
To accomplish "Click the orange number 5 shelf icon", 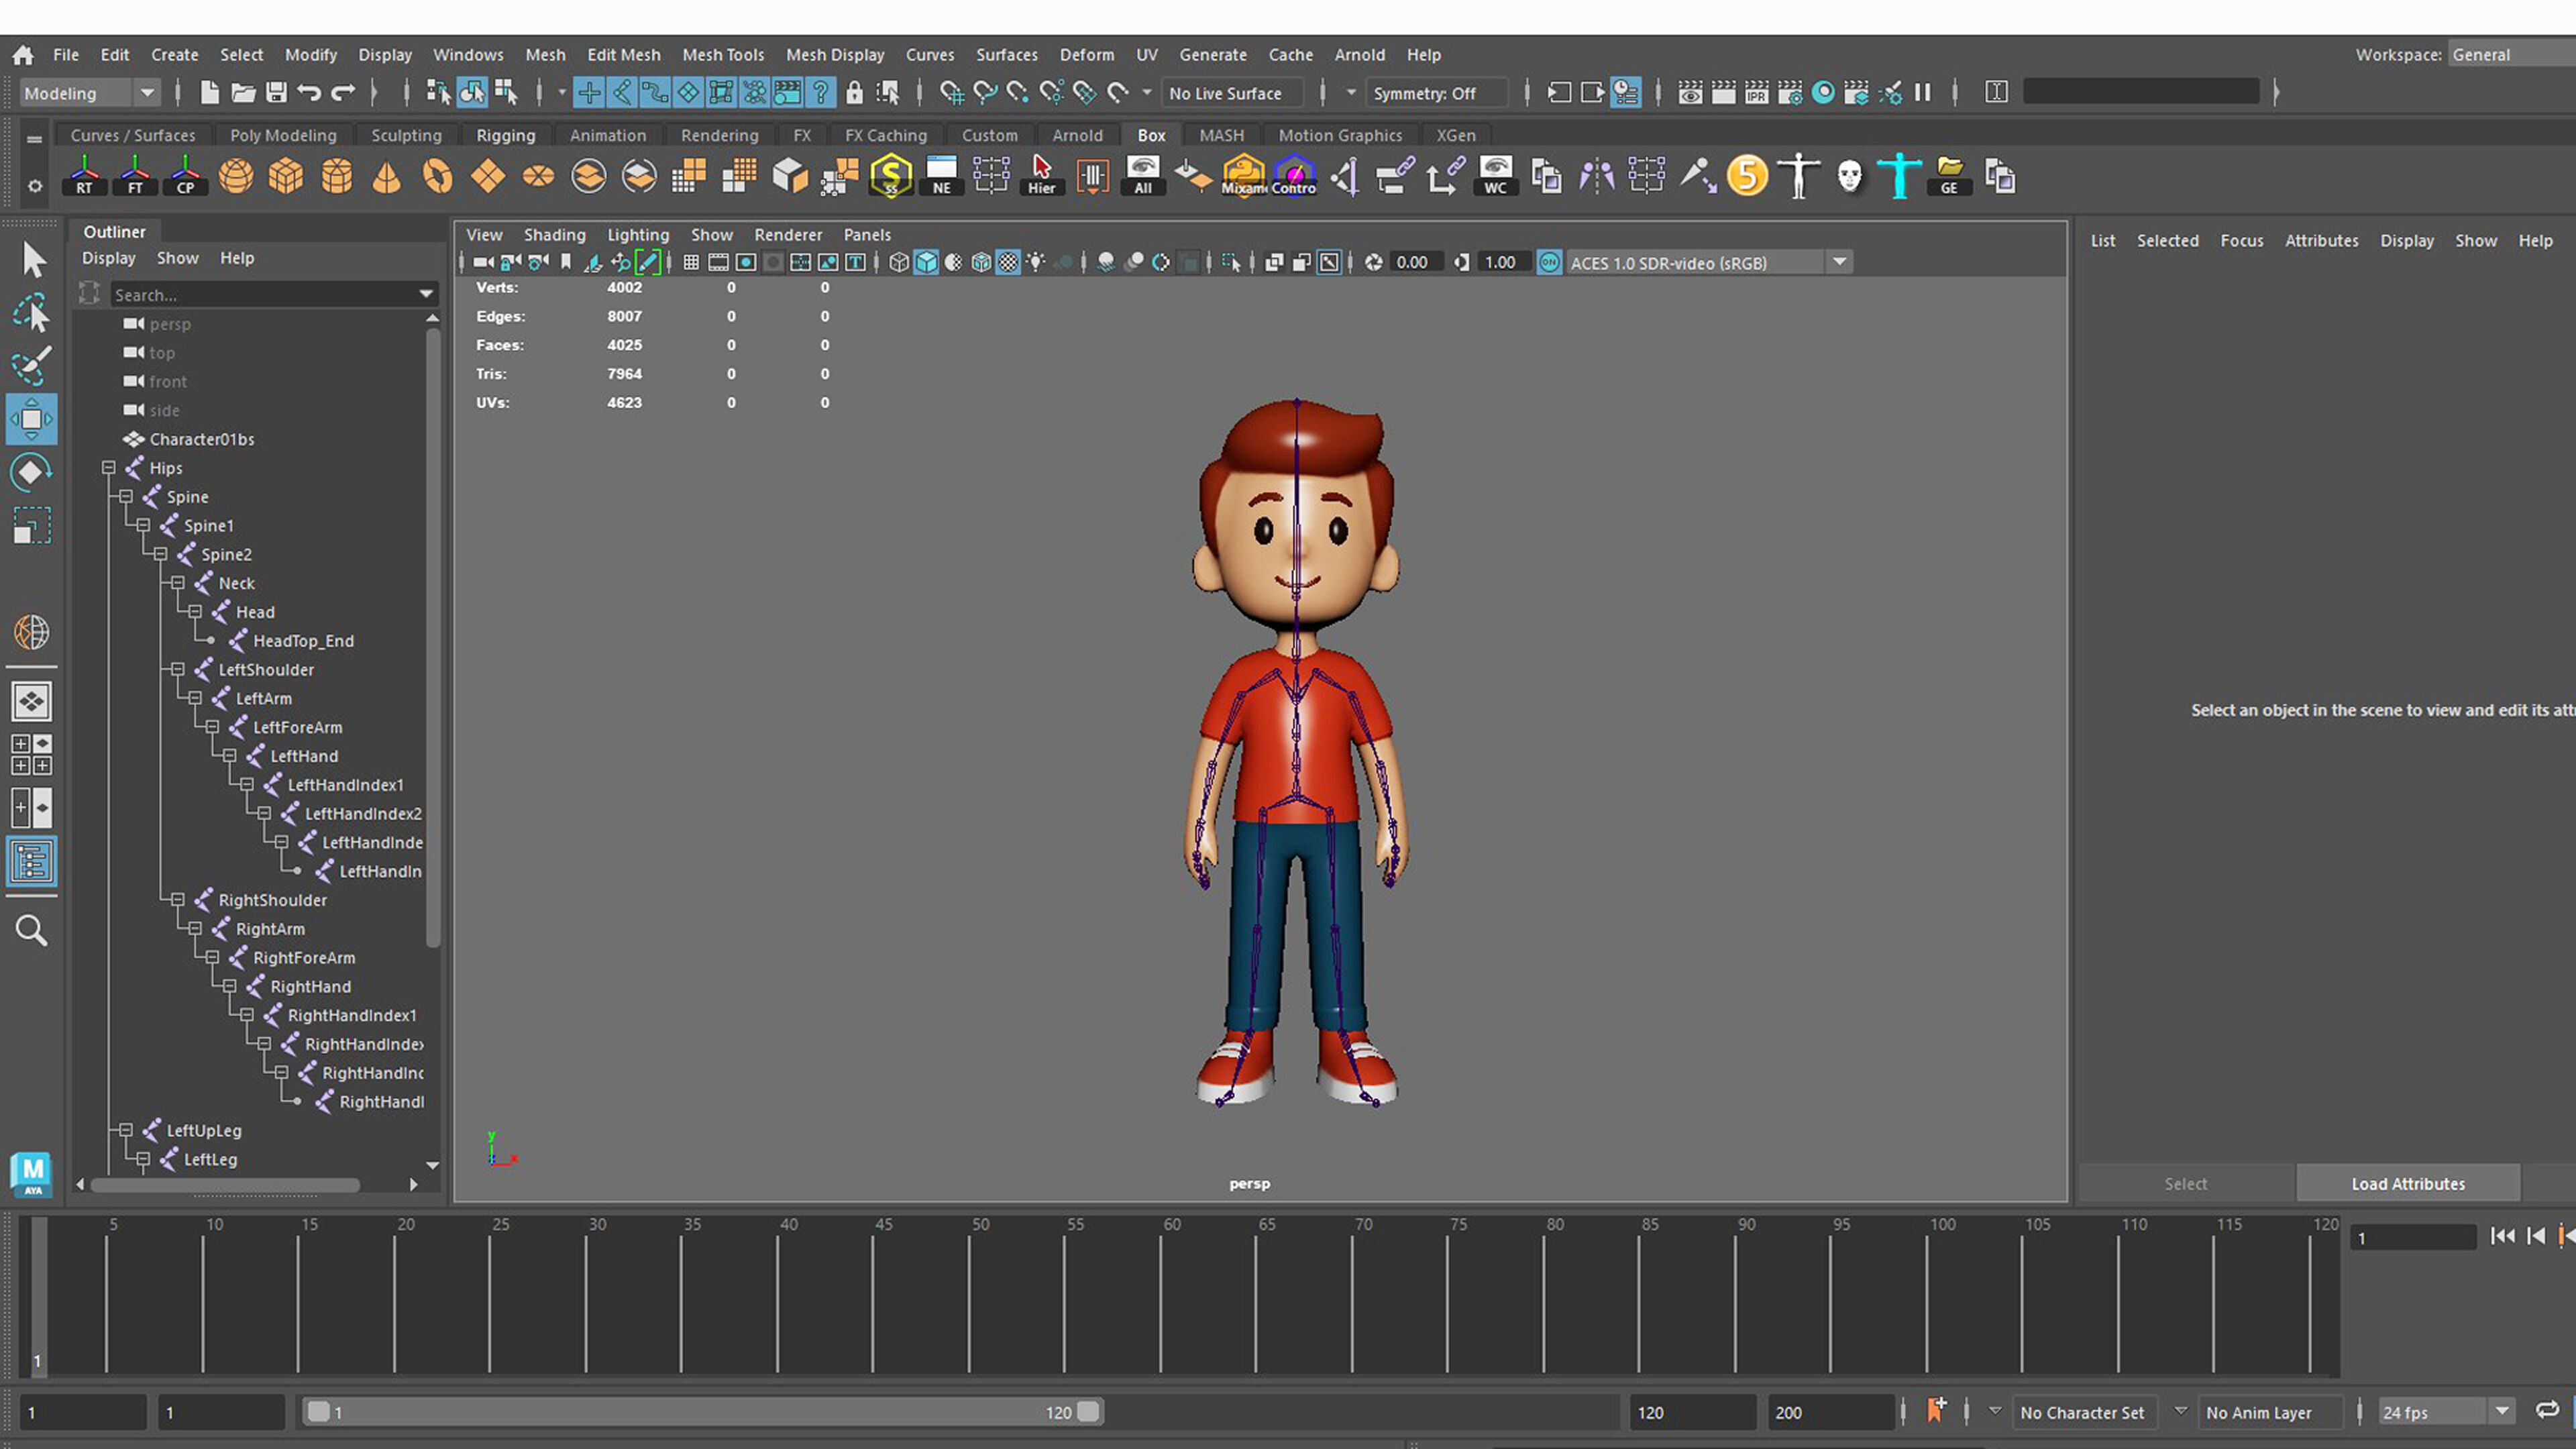I will (x=1747, y=177).
